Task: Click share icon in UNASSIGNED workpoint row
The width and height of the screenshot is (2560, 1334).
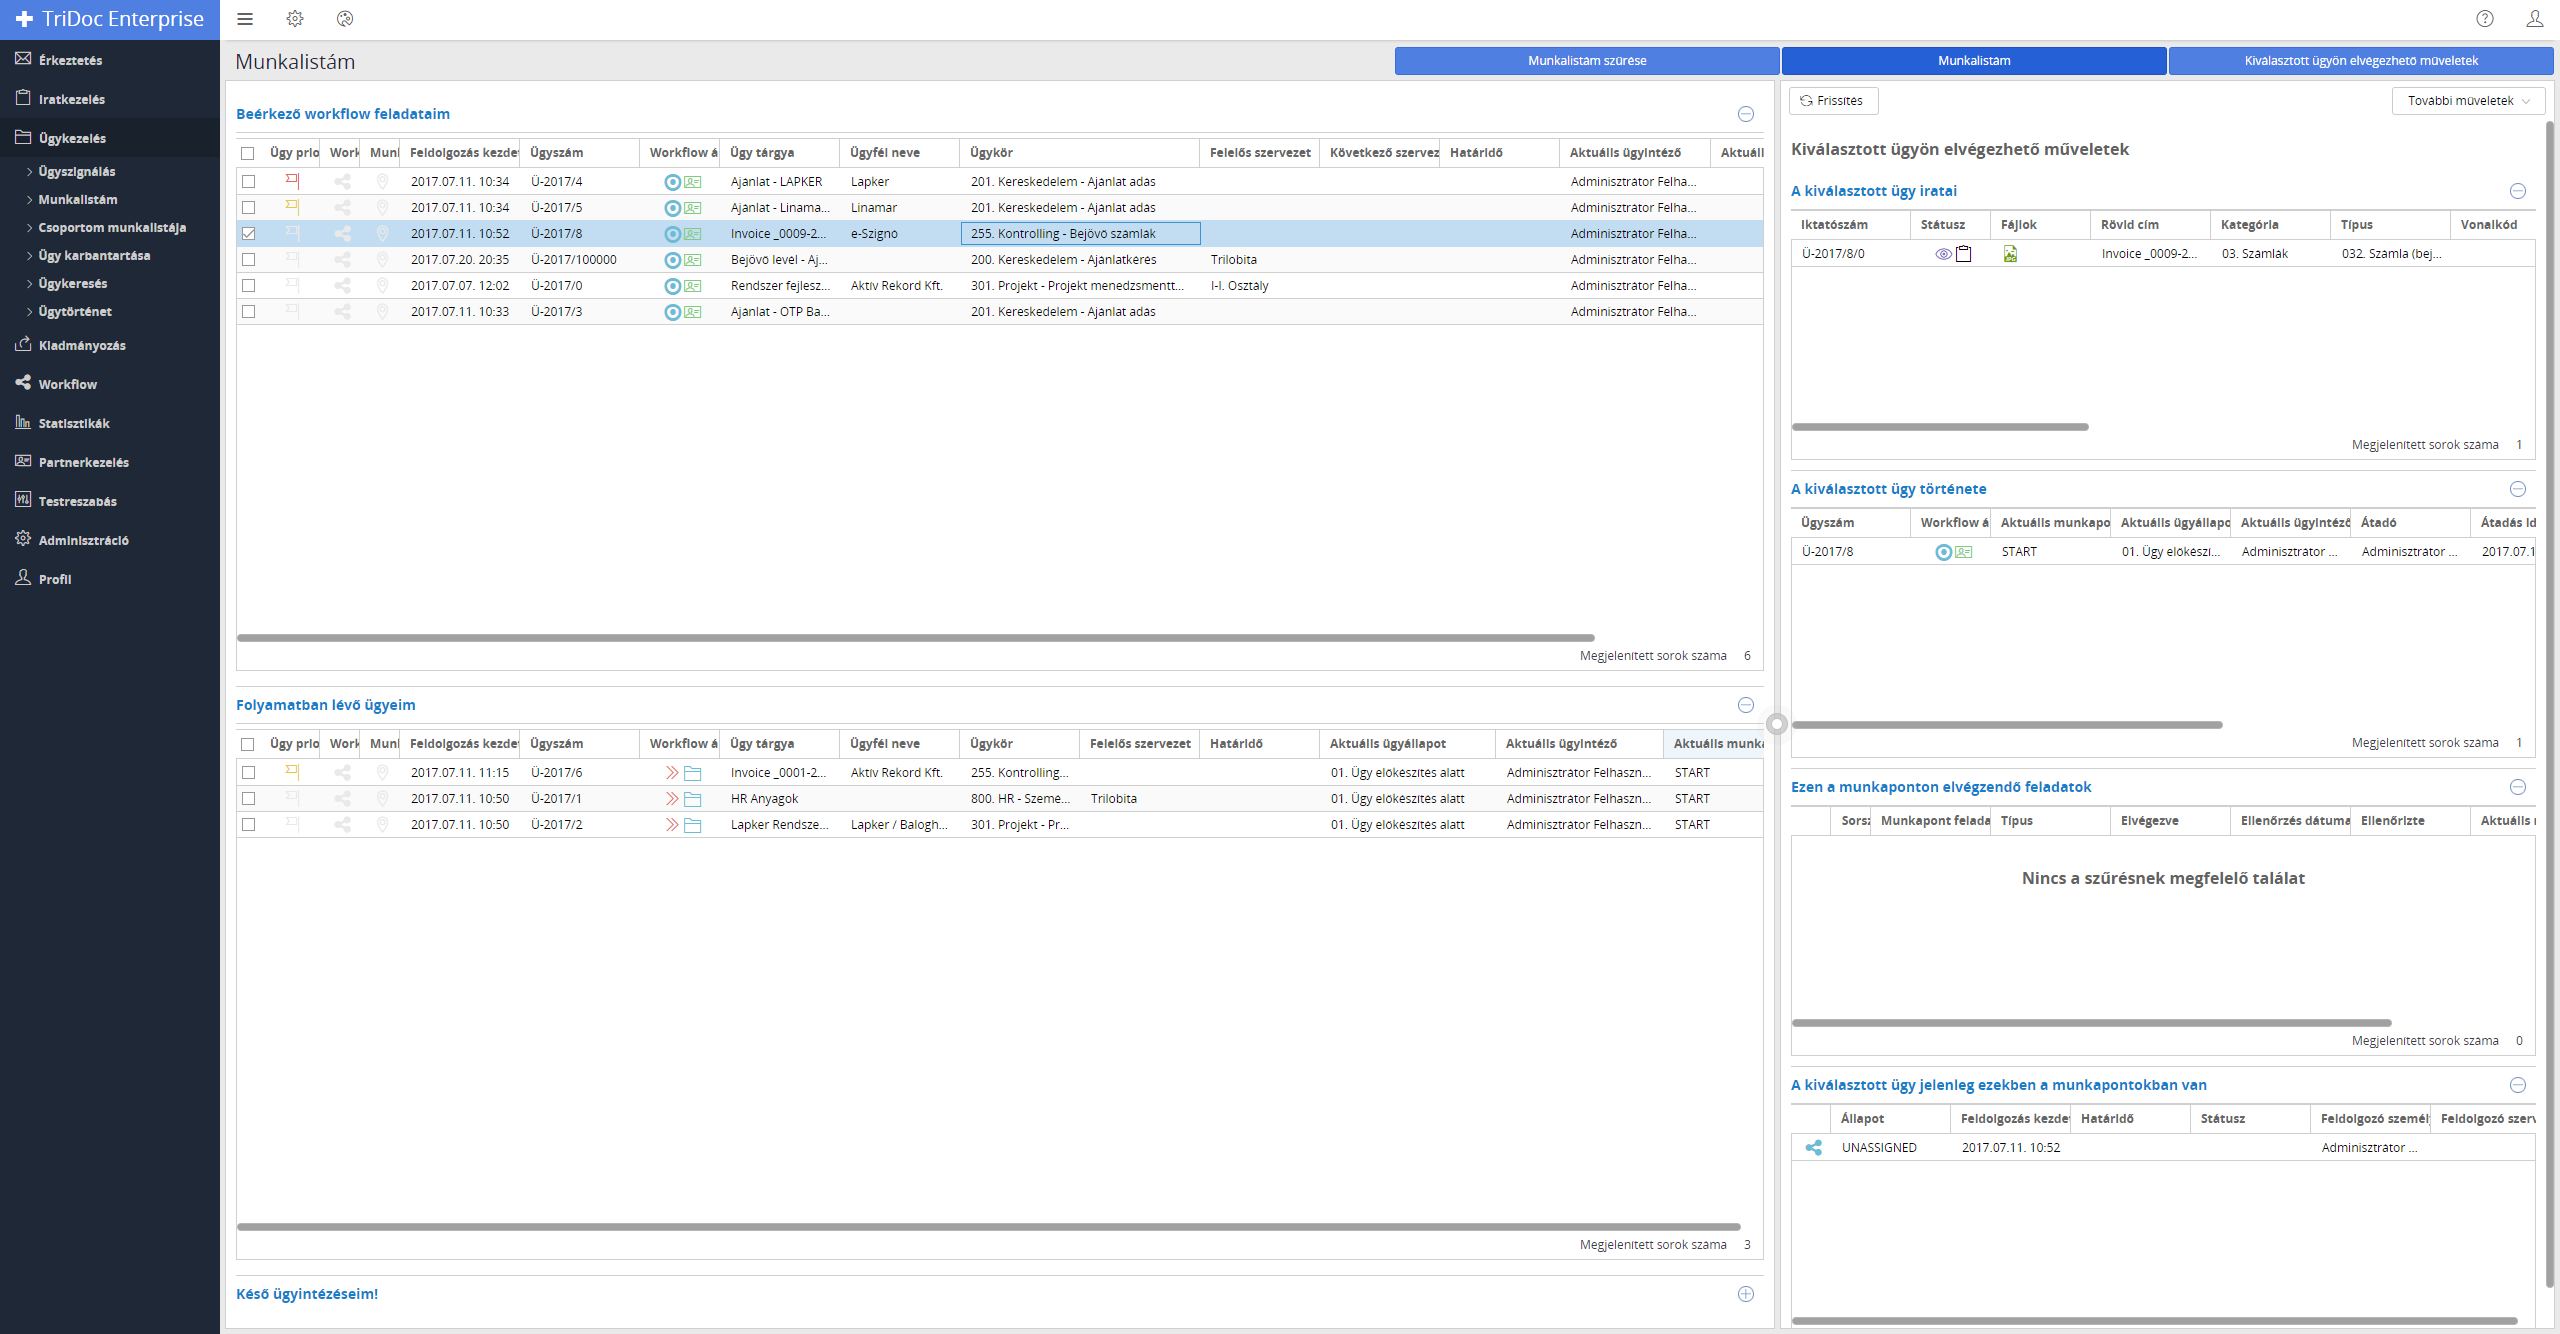Action: click(1814, 1148)
